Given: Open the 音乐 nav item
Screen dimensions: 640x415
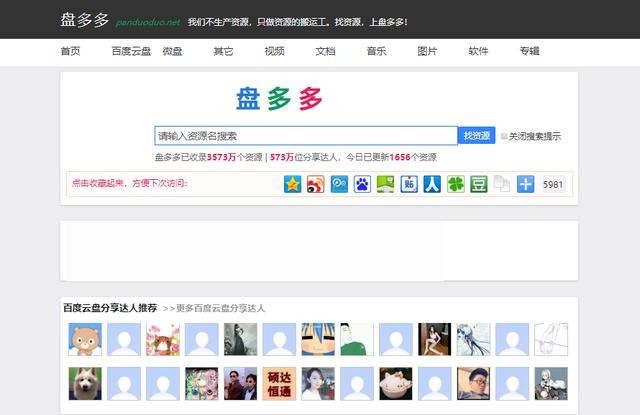Looking at the screenshot, I should tap(376, 51).
